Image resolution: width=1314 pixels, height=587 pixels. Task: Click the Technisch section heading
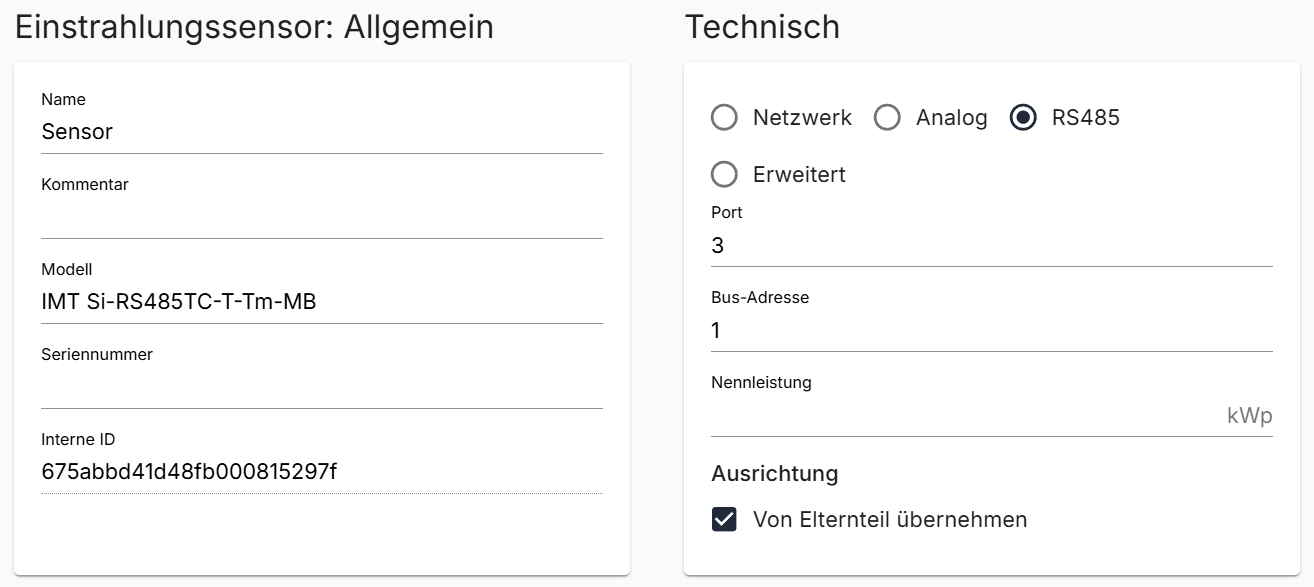click(762, 27)
